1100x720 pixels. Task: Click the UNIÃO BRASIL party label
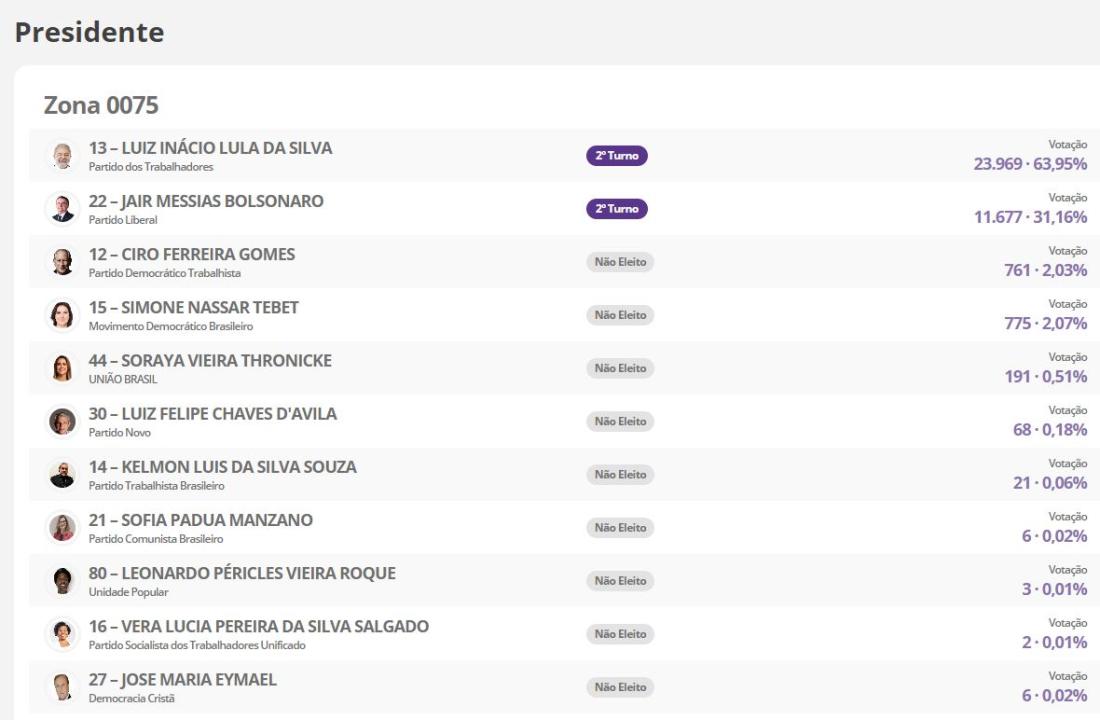tap(123, 380)
